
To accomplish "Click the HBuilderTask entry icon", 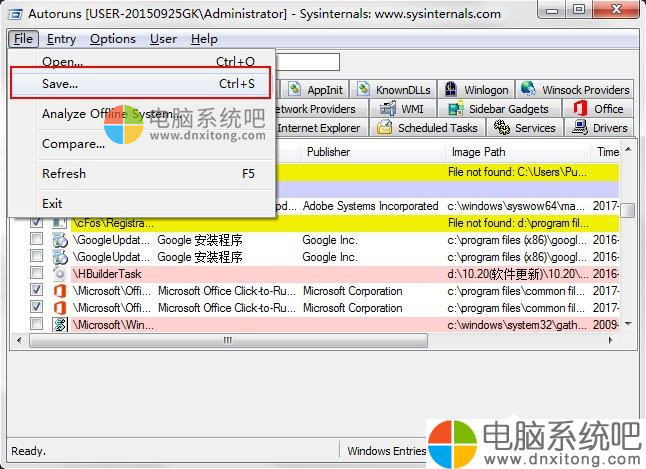I will coord(59,274).
